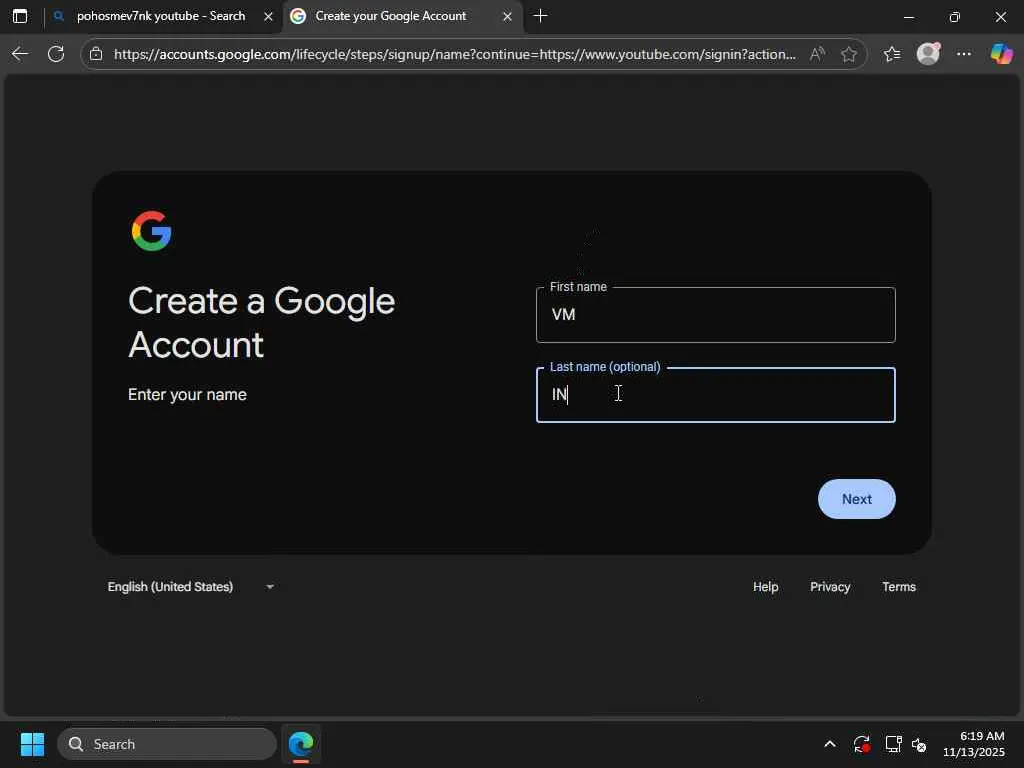Screen dimensions: 1024x768
Task: Refresh the current page
Action: pyautogui.click(x=56, y=54)
